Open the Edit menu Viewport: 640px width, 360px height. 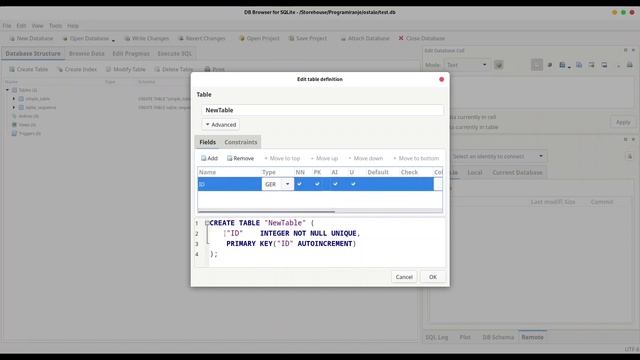click(21, 26)
